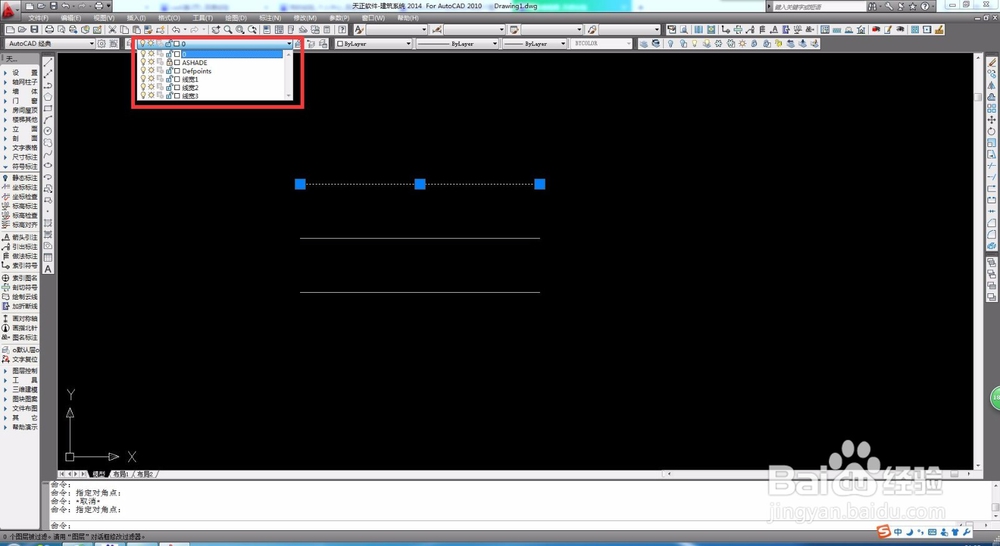
Task: Open the ByLayer lineweight dropdown
Action: (534, 43)
